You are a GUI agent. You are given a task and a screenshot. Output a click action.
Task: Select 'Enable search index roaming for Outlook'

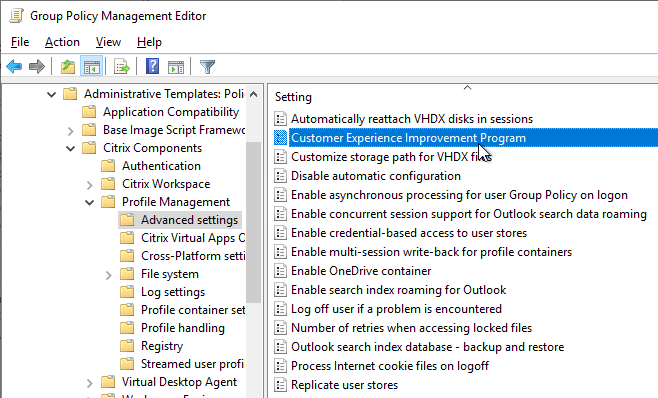[398, 290]
